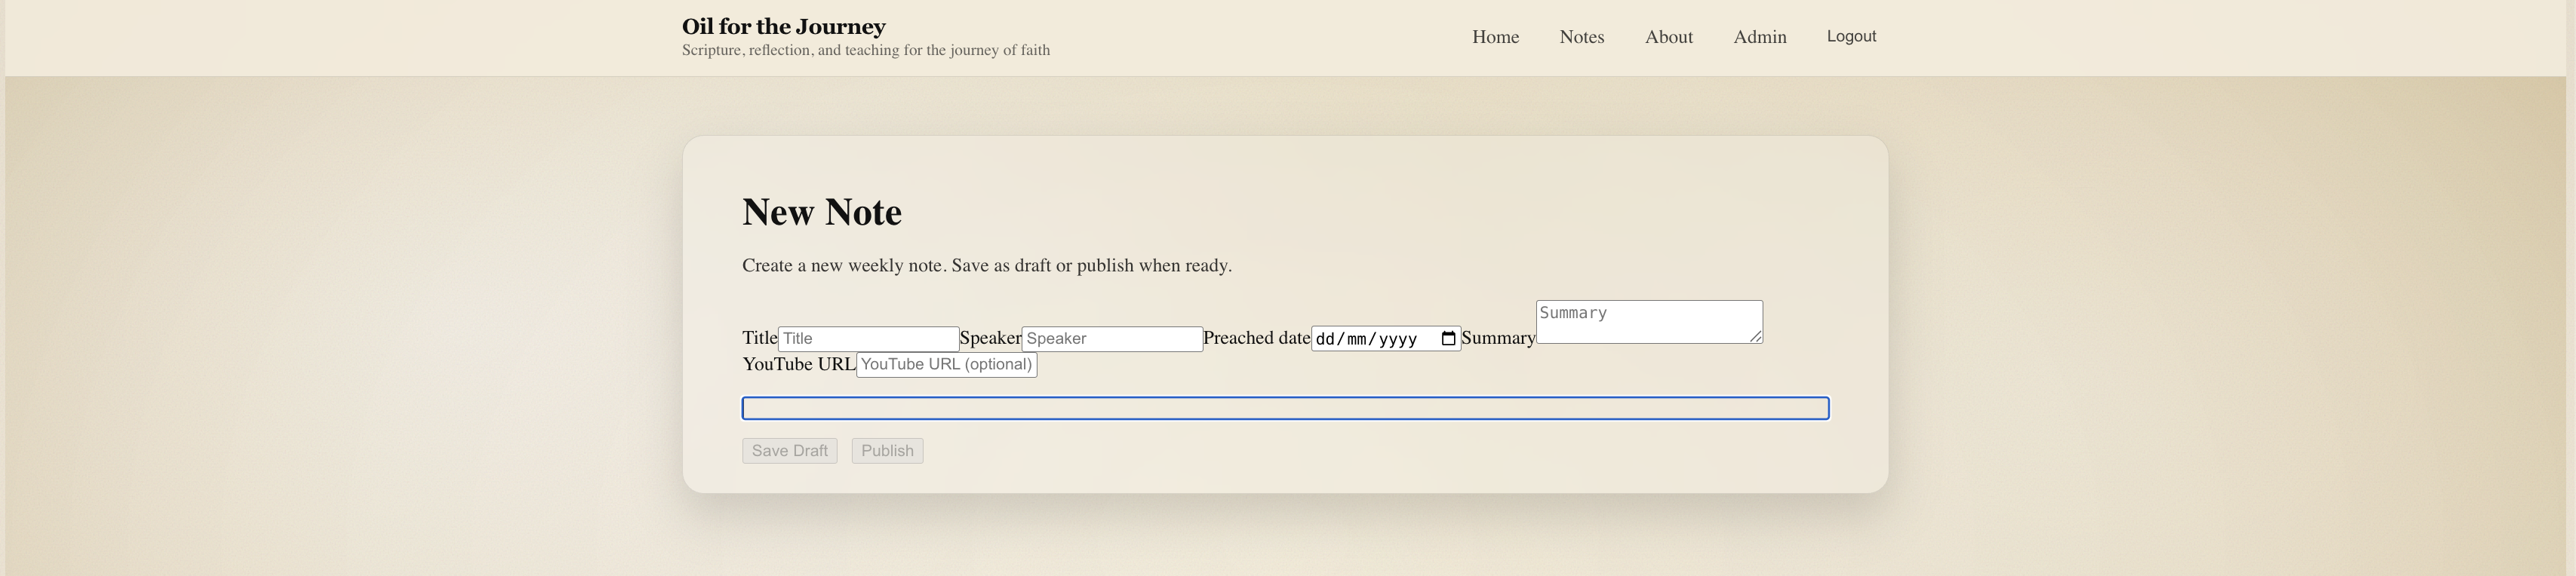
Task: Click inside the Summary textarea
Action: [1647, 322]
